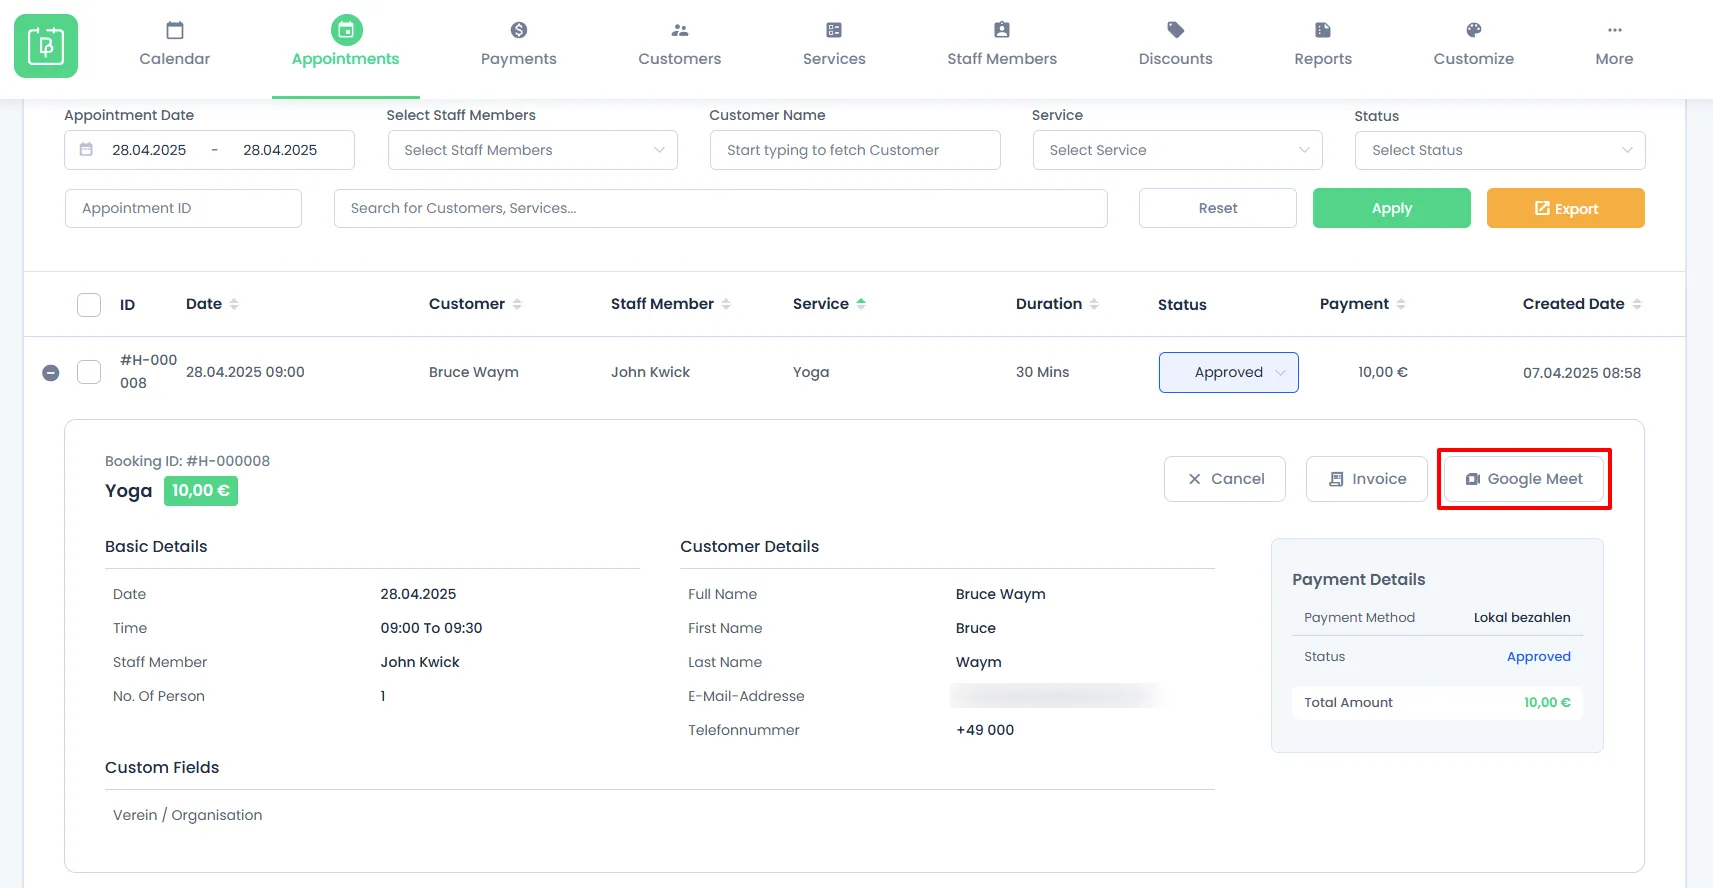Export the appointments list
1713x888 pixels.
tap(1566, 208)
